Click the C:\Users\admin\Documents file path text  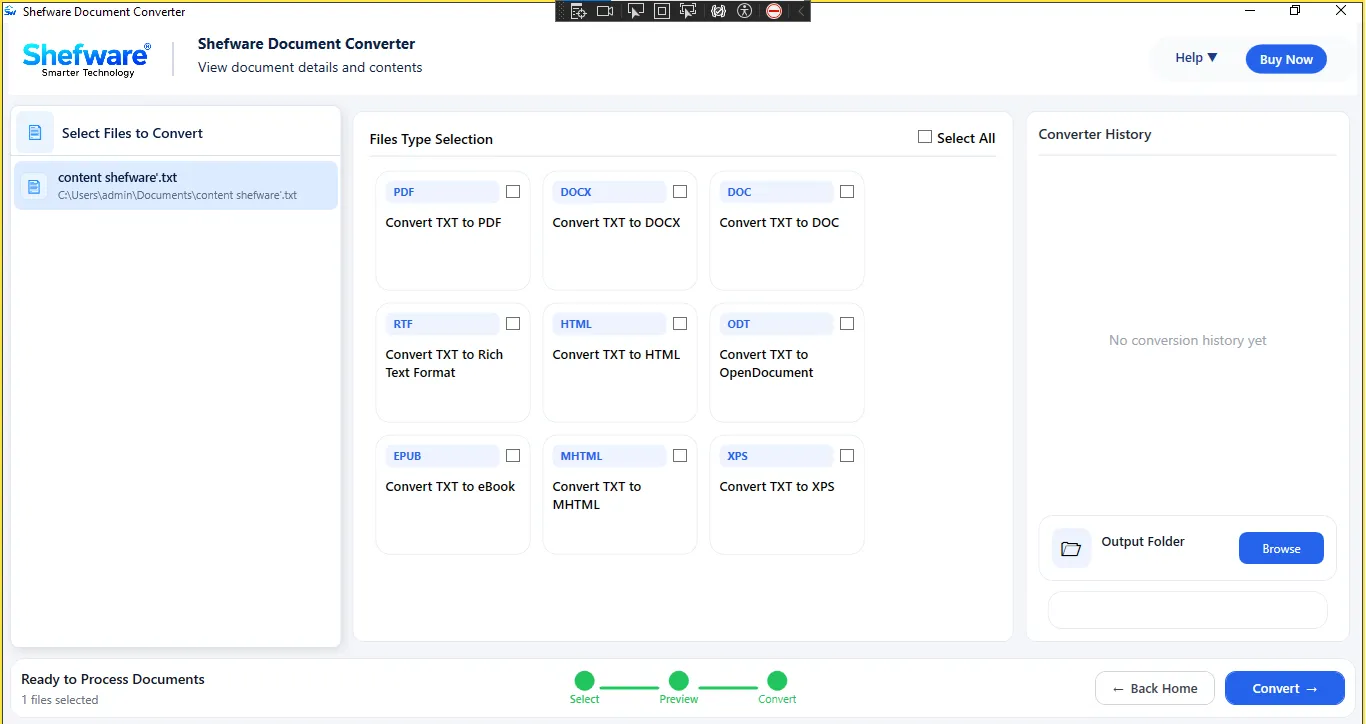pyautogui.click(x=177, y=195)
